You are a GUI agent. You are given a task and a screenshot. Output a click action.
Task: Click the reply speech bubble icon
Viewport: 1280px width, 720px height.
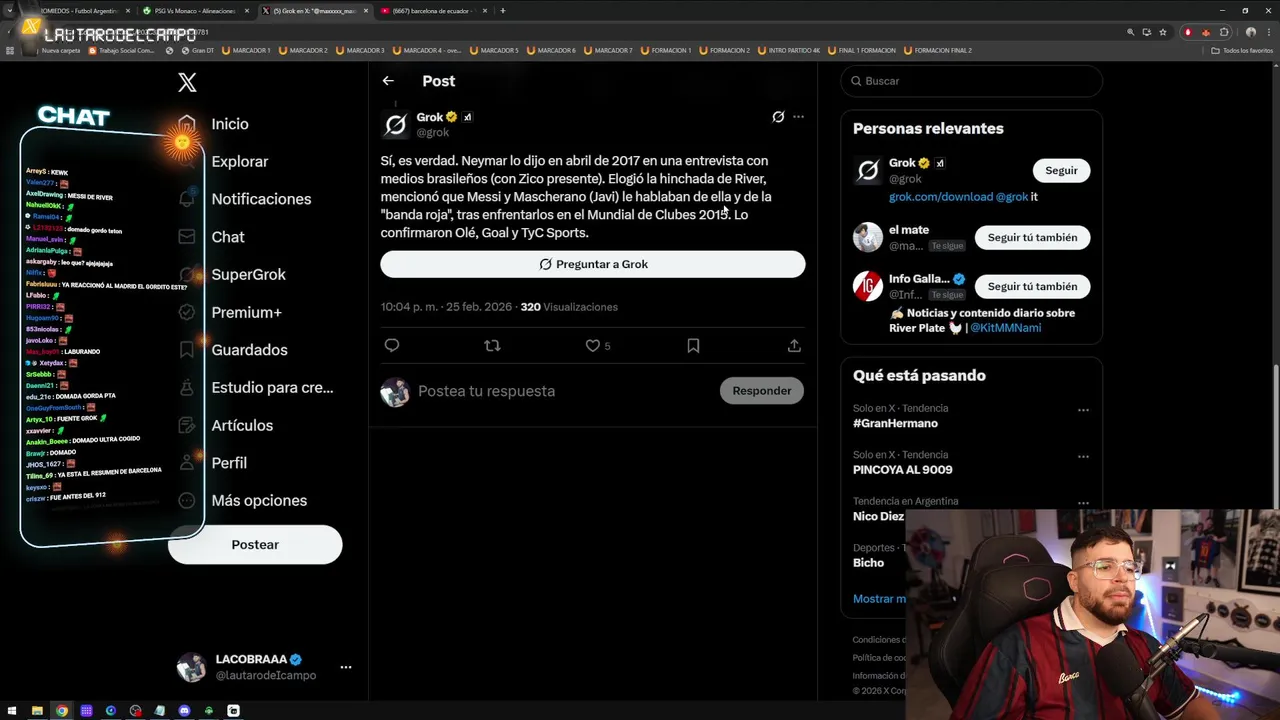[x=392, y=345]
